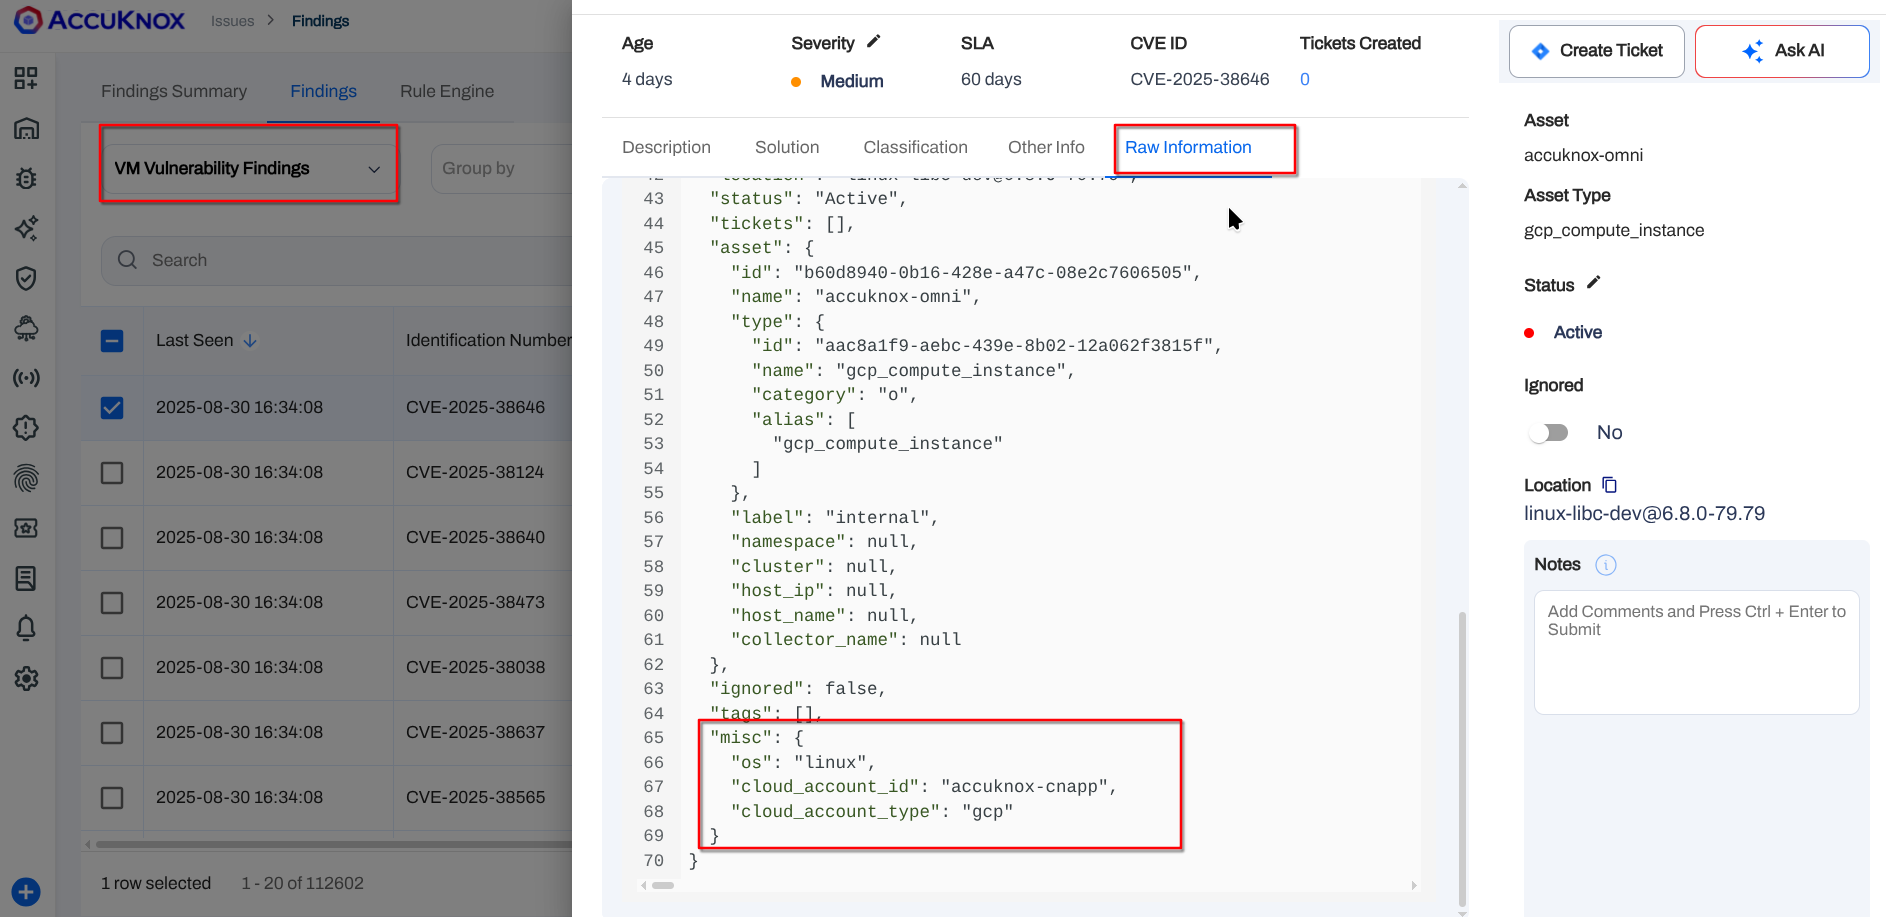Screen dimensions: 1886x917
Task: Open the dashboard icon in left sidebar
Action: click(x=26, y=78)
